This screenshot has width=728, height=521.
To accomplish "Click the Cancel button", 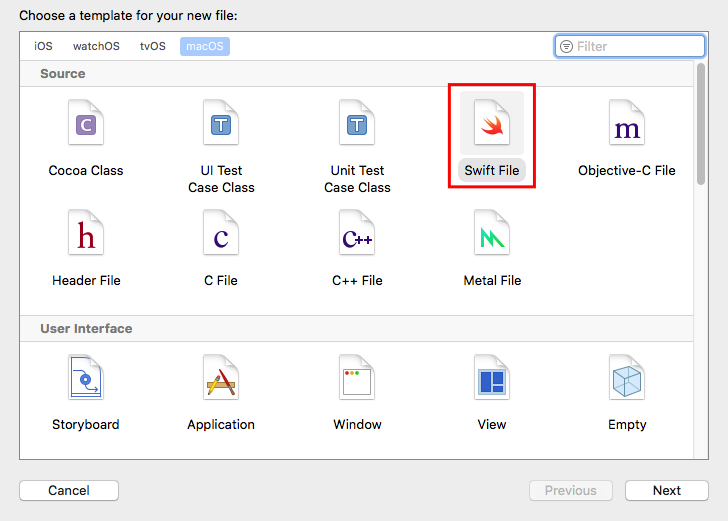I will pyautogui.click(x=69, y=490).
